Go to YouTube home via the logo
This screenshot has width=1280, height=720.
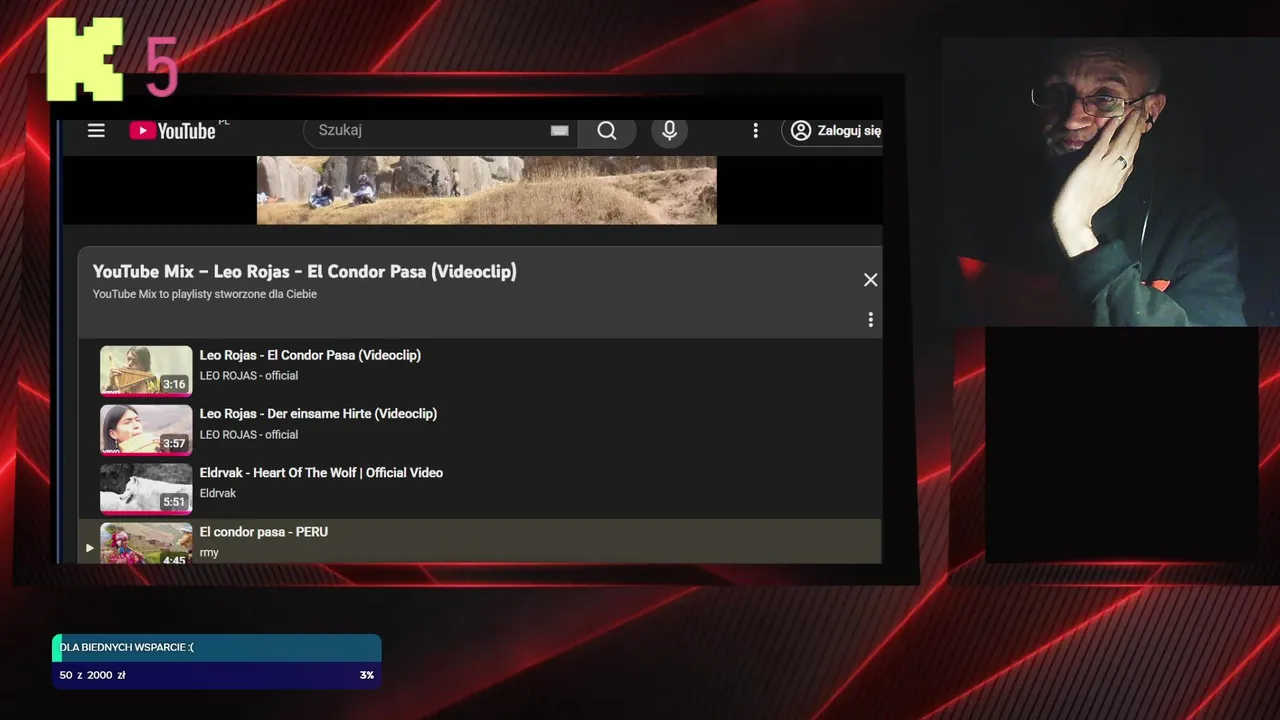point(172,131)
